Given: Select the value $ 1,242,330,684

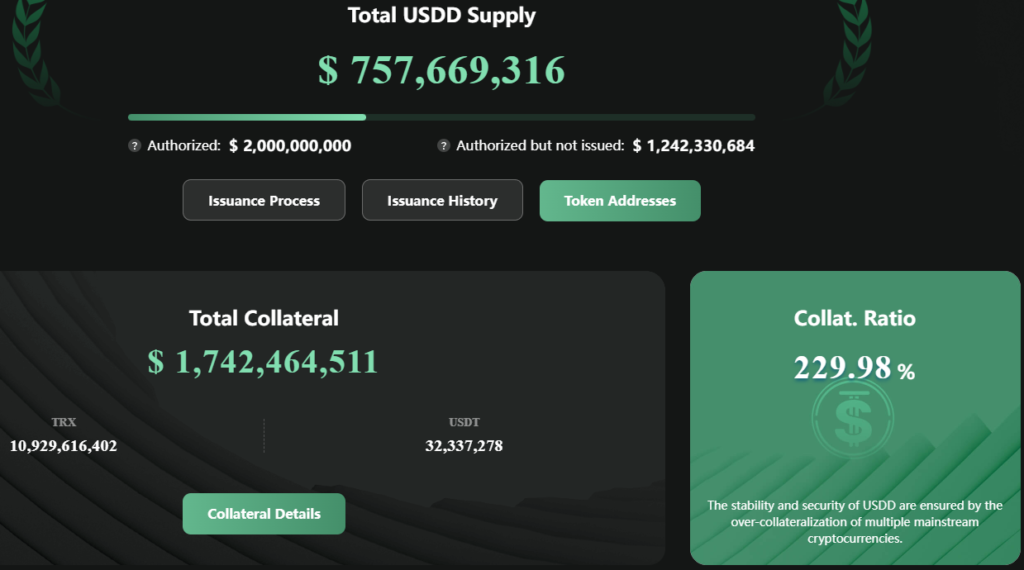Looking at the screenshot, I should point(694,146).
